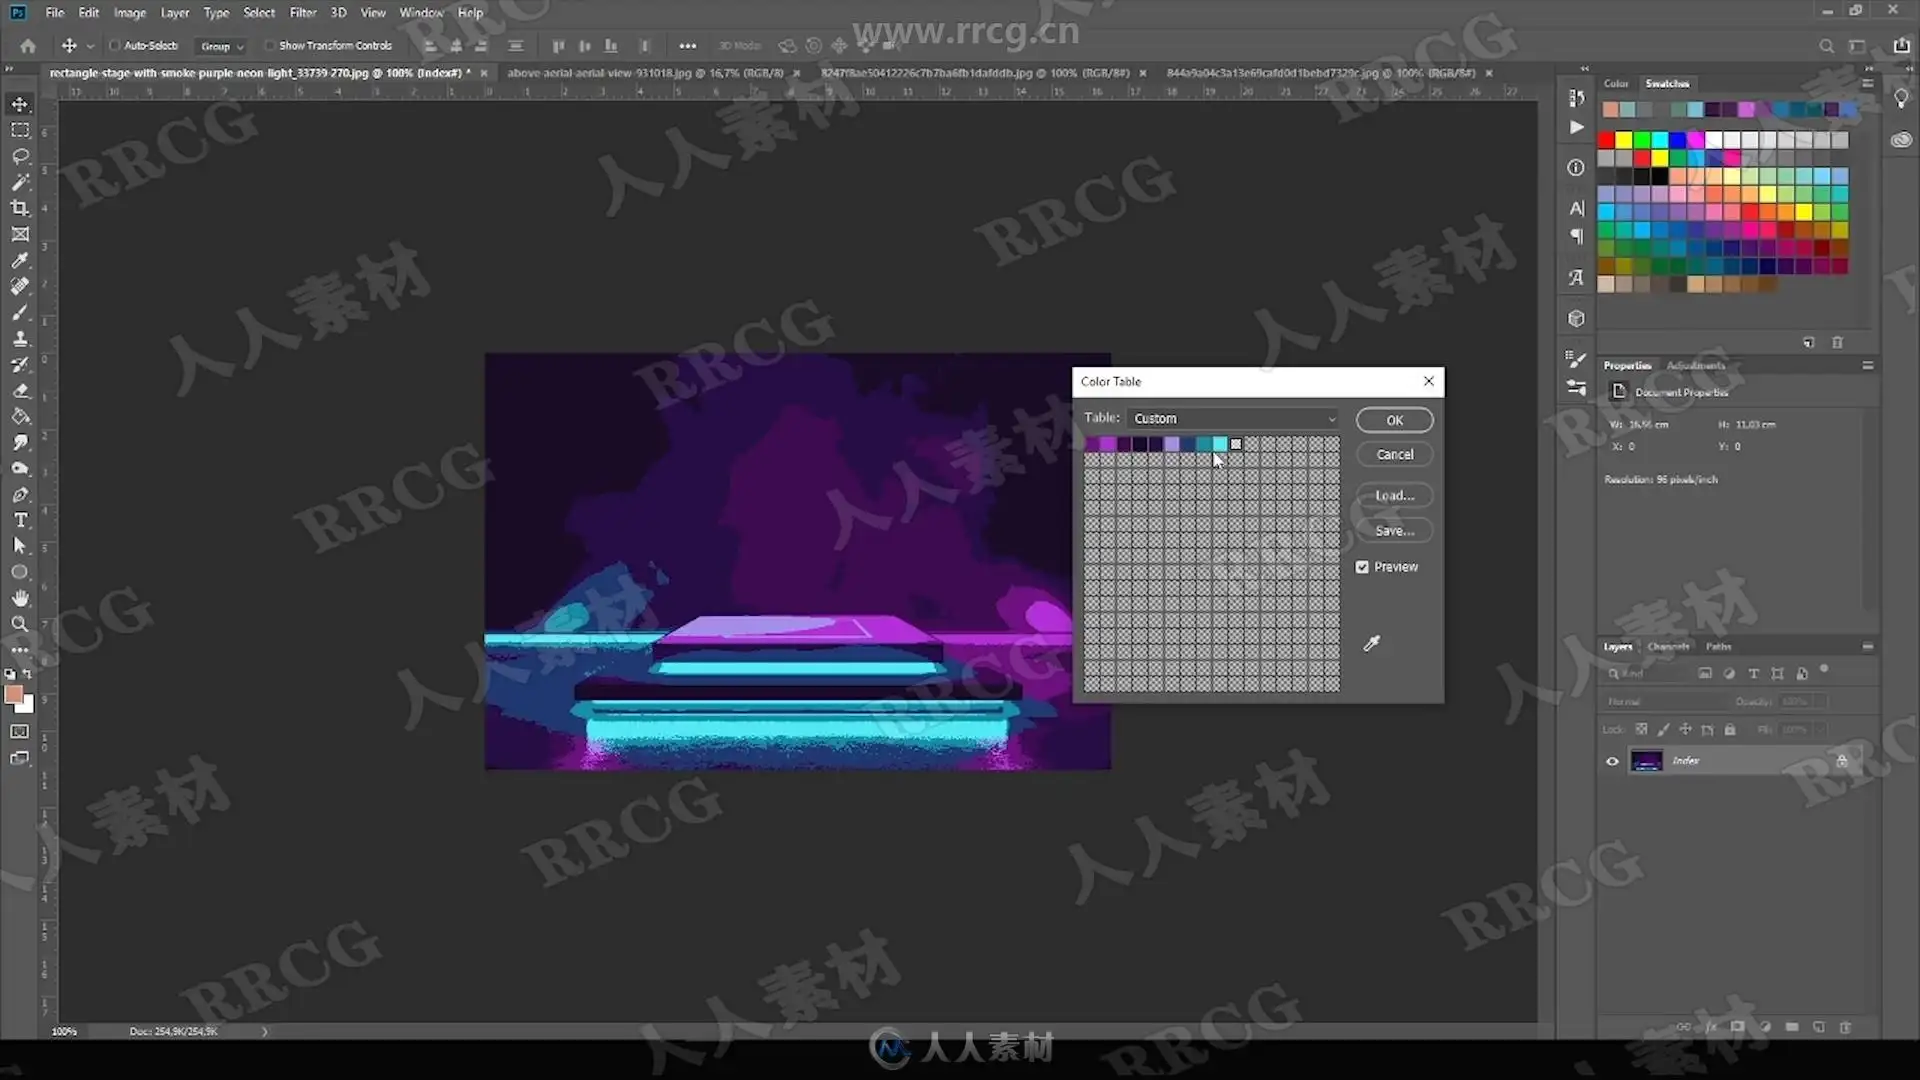Click OK in Color Table dialog

point(1394,420)
